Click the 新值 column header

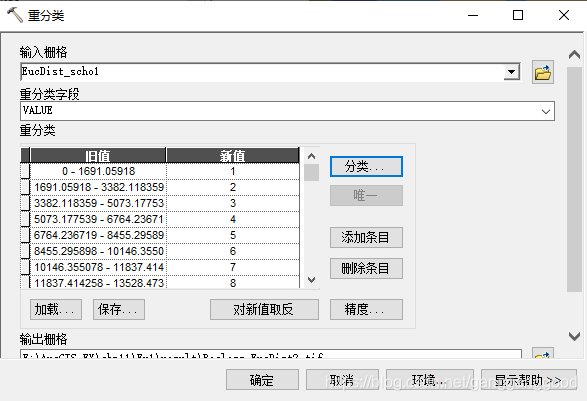pyautogui.click(x=232, y=155)
